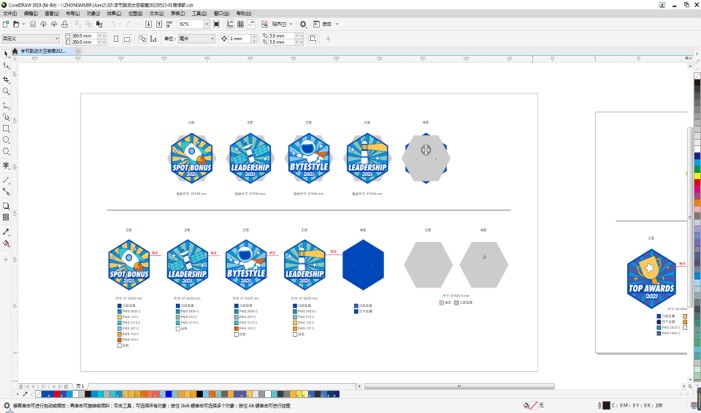
Task: Select the Pick tool in the toolbox
Action: click(6, 54)
